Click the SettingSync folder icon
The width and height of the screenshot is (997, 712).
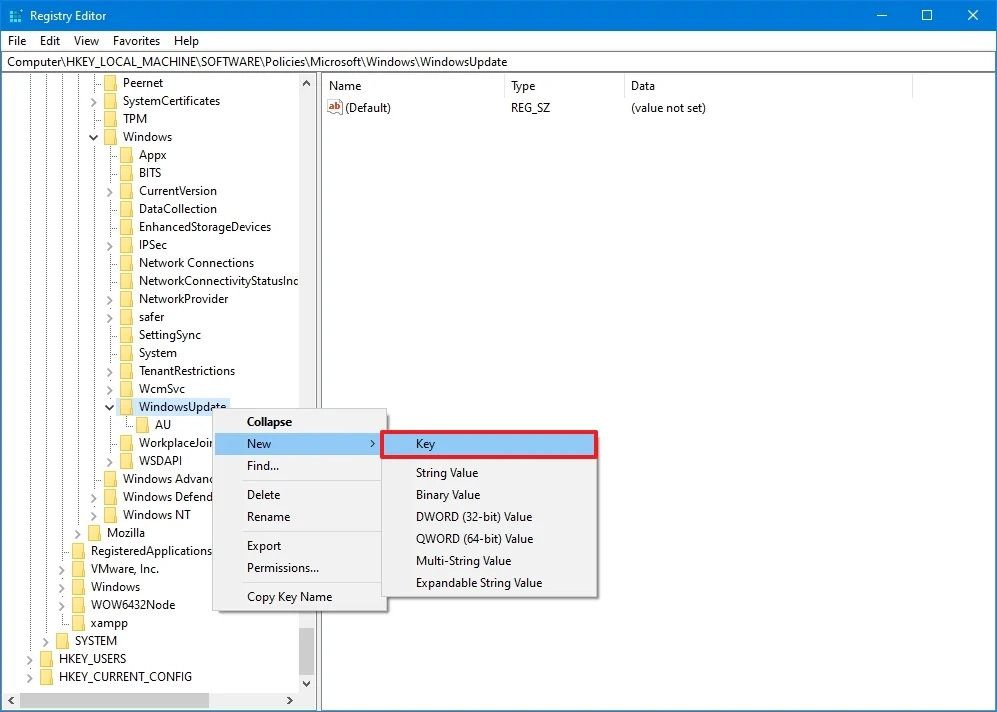pos(127,335)
